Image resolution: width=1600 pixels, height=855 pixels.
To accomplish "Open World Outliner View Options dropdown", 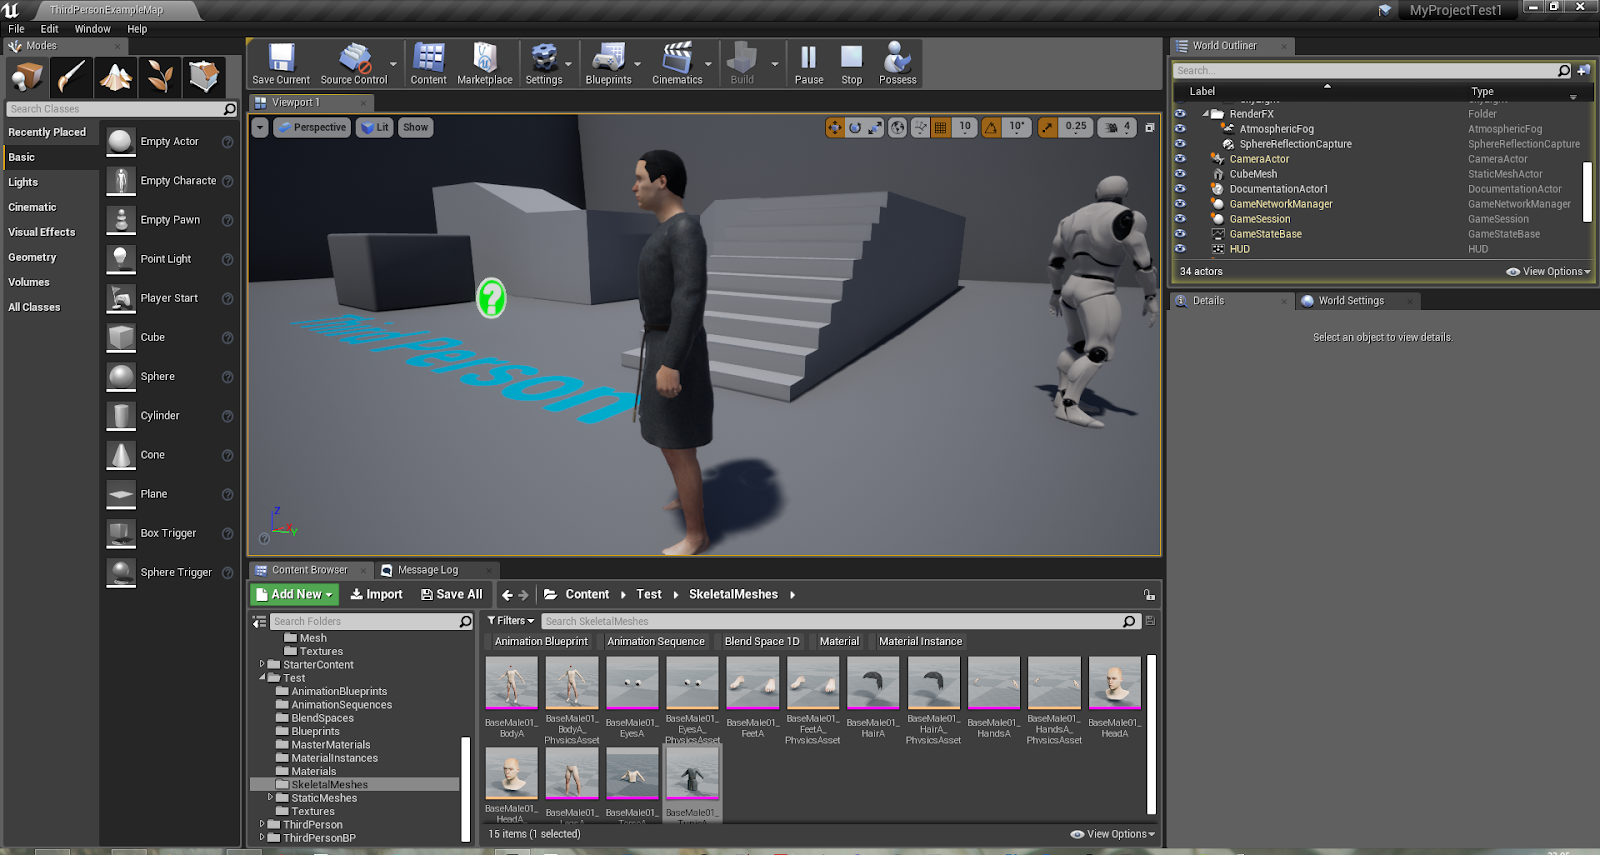I will 1548,272.
